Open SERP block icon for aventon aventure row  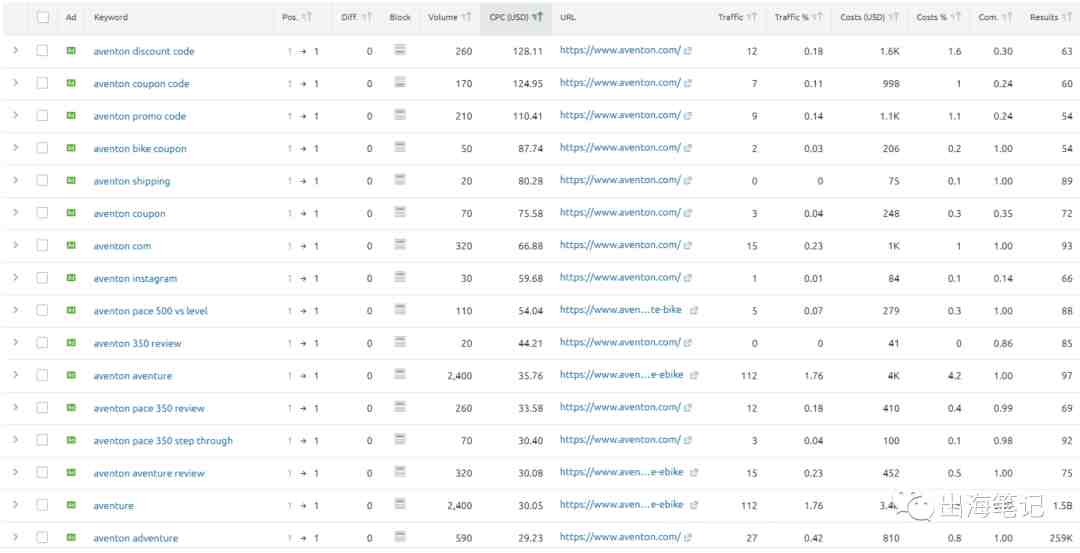pos(399,374)
